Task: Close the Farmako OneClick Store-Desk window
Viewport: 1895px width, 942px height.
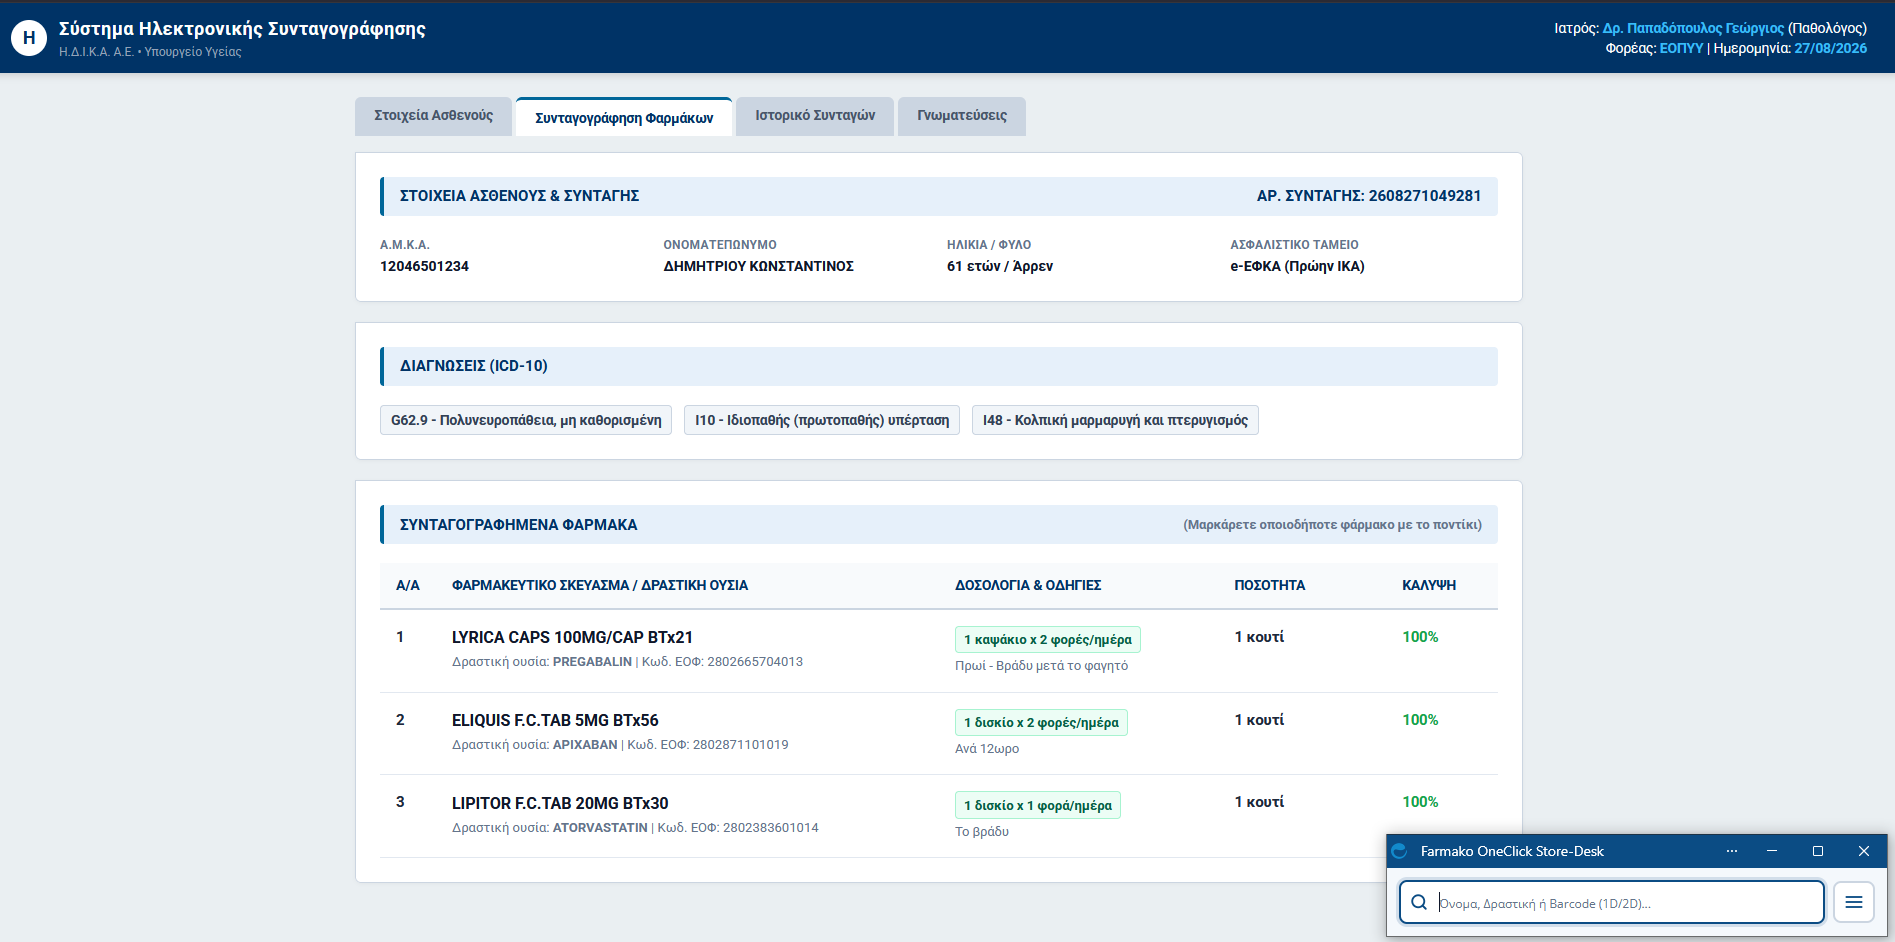Action: tap(1864, 851)
